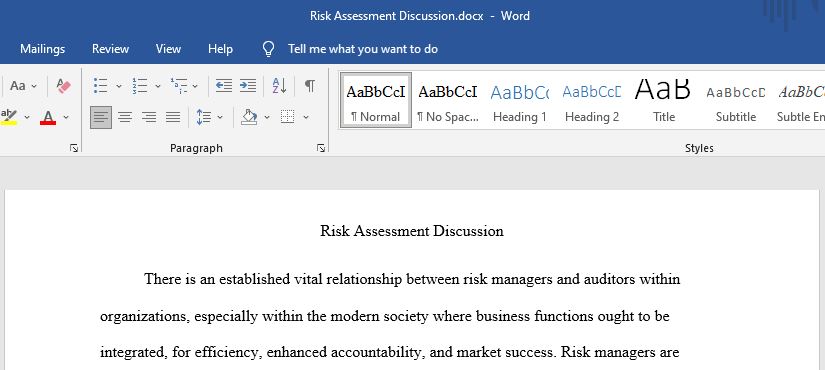This screenshot has height=370, width=825.
Task: Apply the Heading 1 style
Action: [519, 101]
